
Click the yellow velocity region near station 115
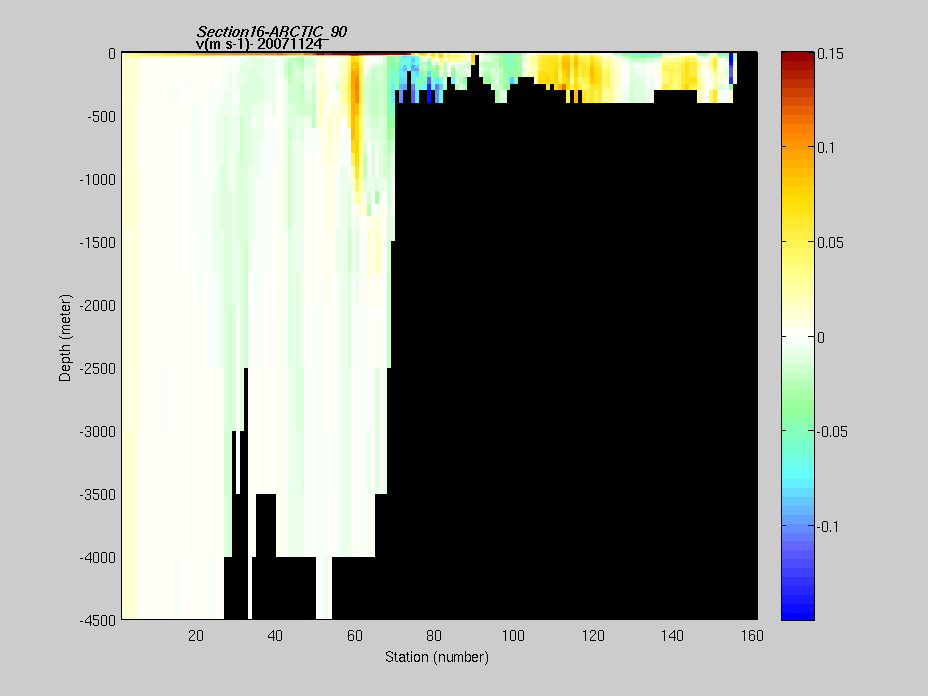point(568,71)
